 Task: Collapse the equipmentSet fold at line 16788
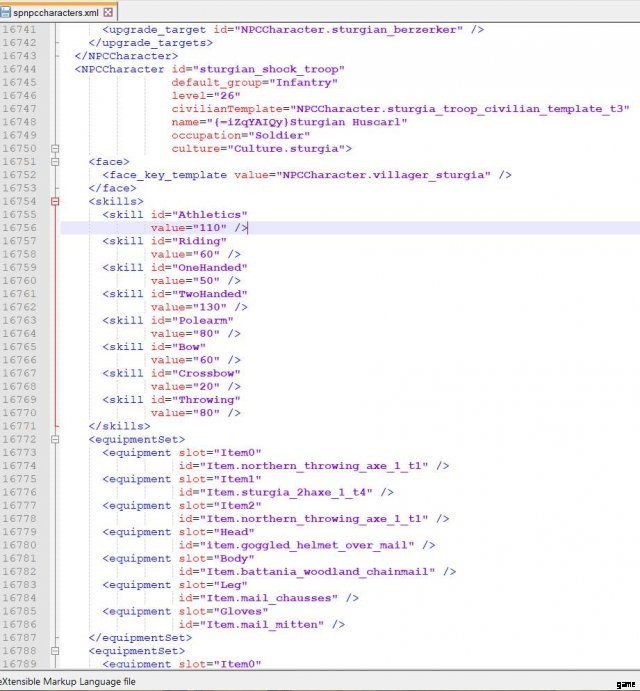coord(55,651)
